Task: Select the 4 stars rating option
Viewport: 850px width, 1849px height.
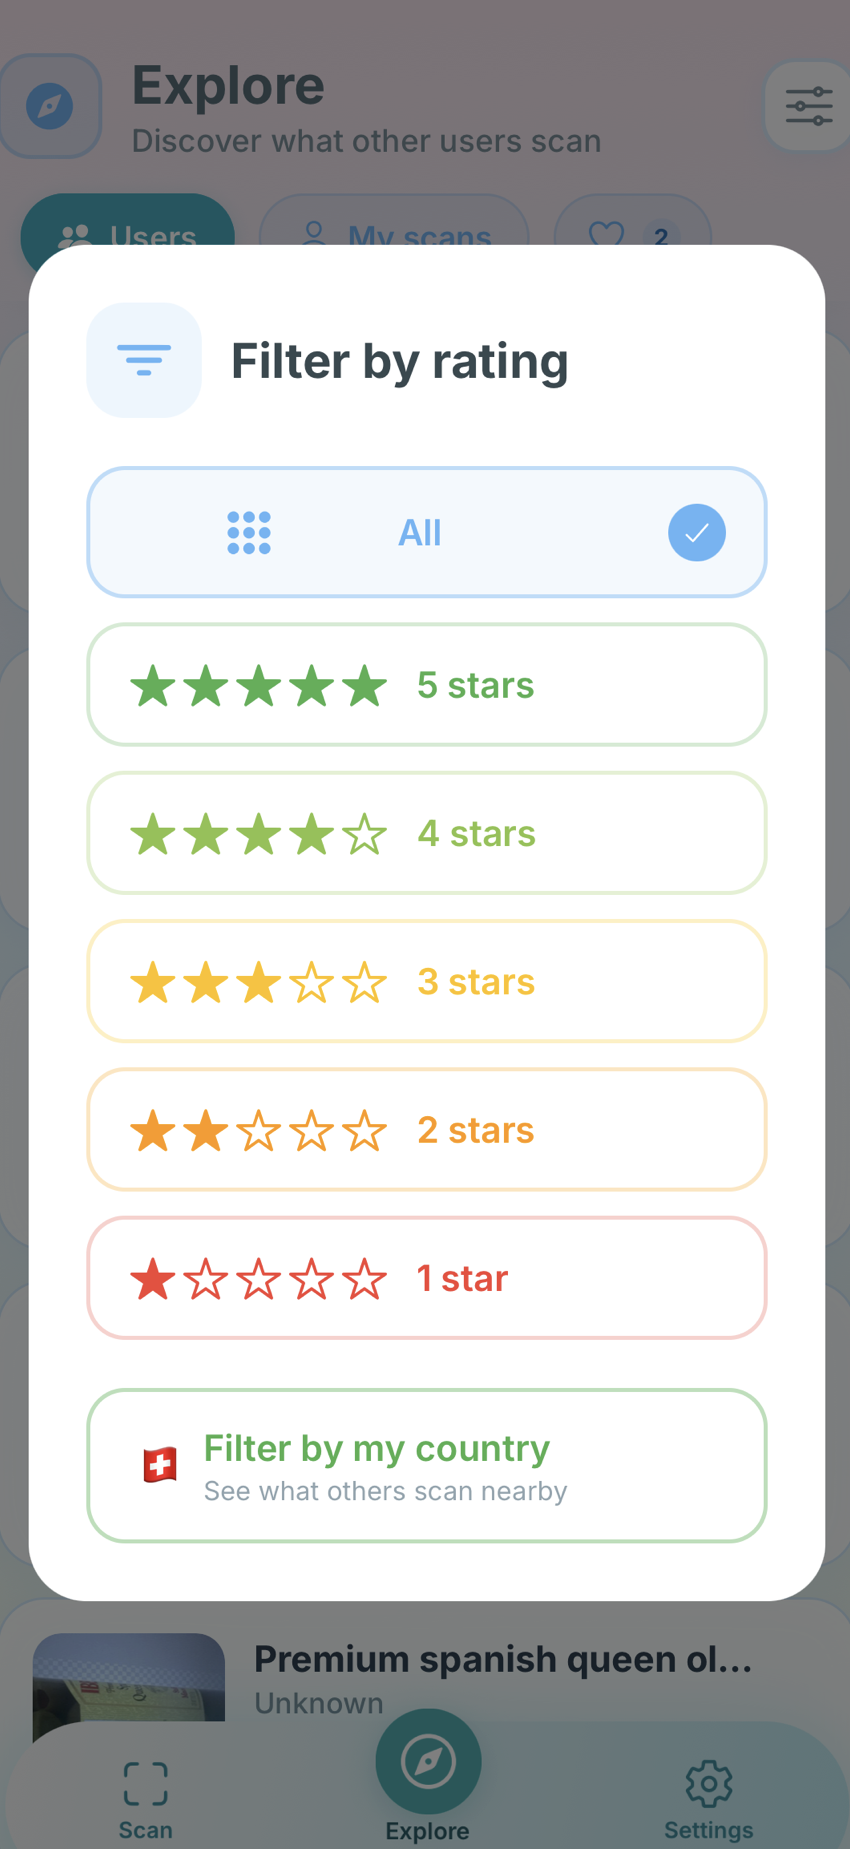Action: point(426,832)
